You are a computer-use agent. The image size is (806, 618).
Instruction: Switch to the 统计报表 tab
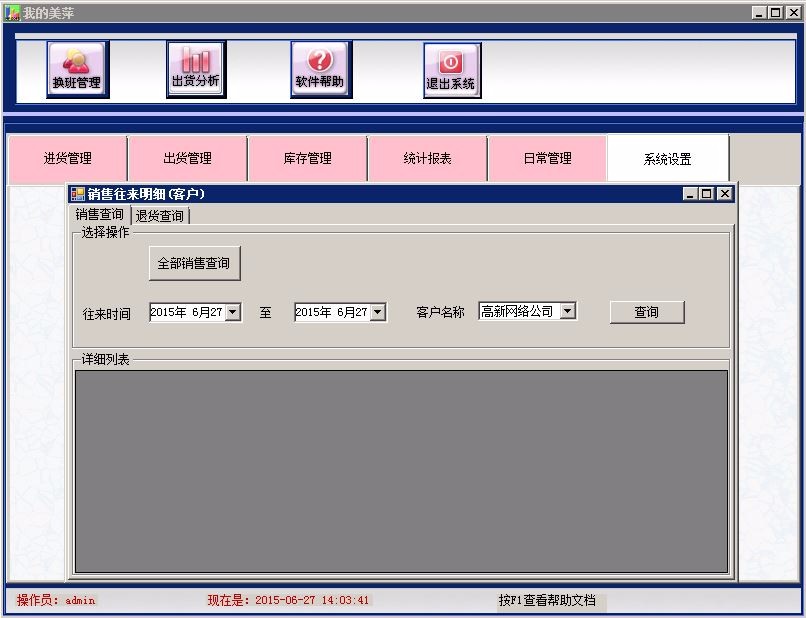pyautogui.click(x=427, y=158)
